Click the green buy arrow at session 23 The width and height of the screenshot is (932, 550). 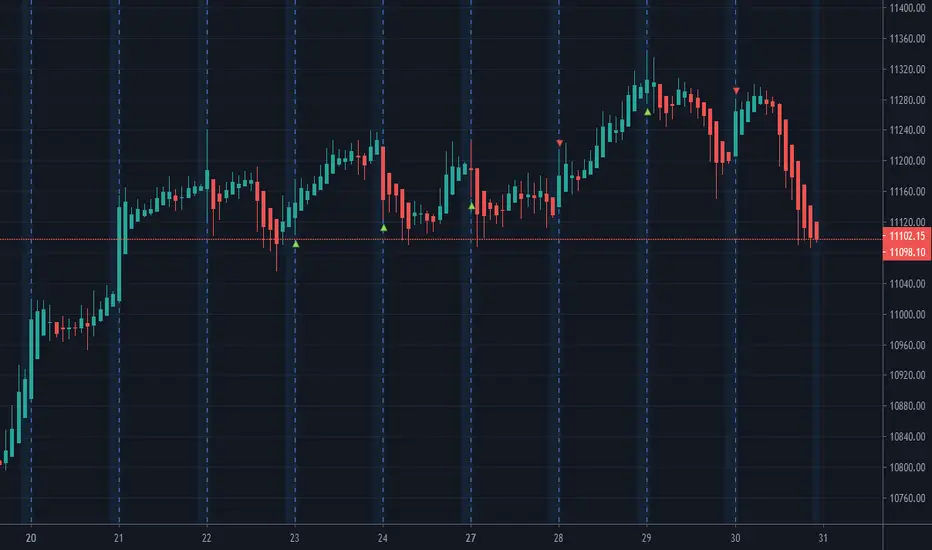click(x=295, y=244)
